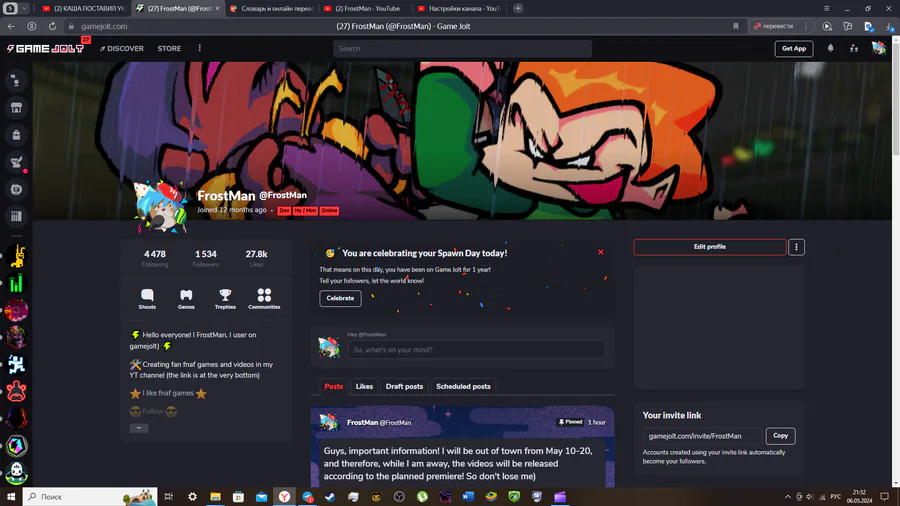Switch to the Posts tab
Image resolution: width=900 pixels, height=506 pixels.
pos(333,387)
